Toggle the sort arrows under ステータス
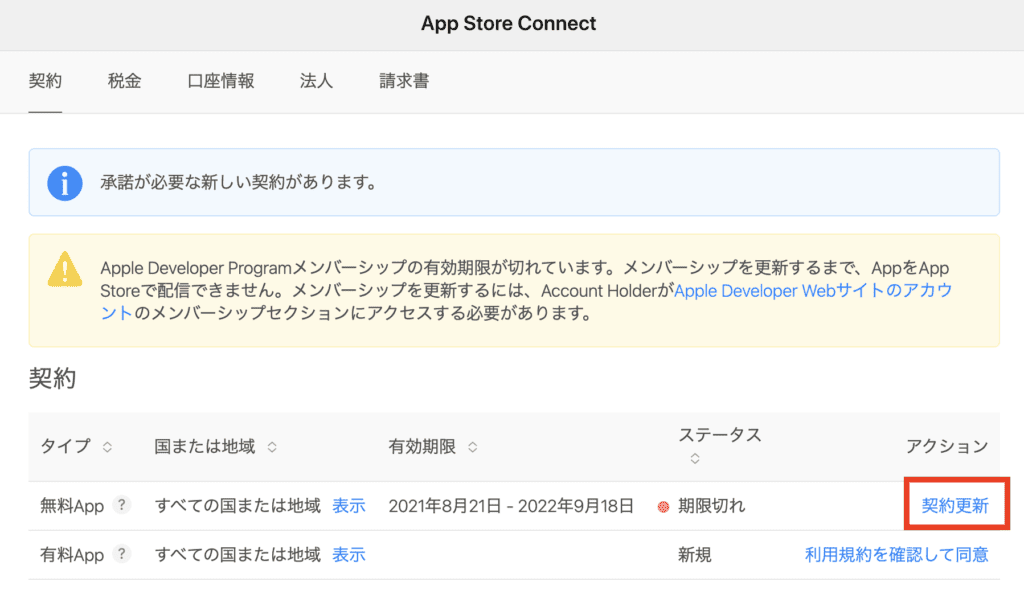 (694, 459)
